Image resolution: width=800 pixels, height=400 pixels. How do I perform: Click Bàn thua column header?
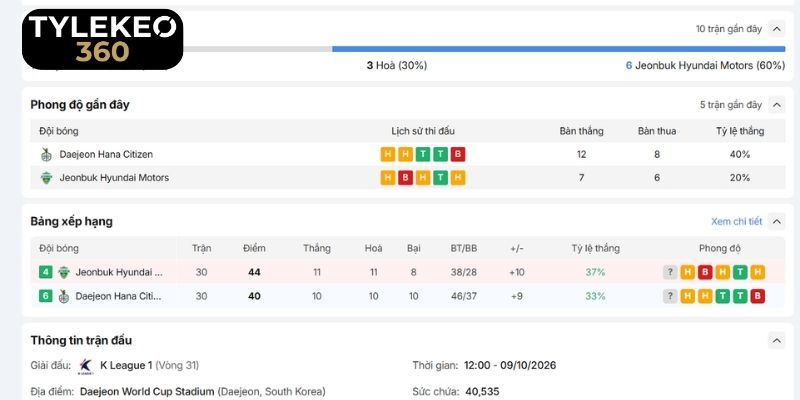click(x=657, y=132)
